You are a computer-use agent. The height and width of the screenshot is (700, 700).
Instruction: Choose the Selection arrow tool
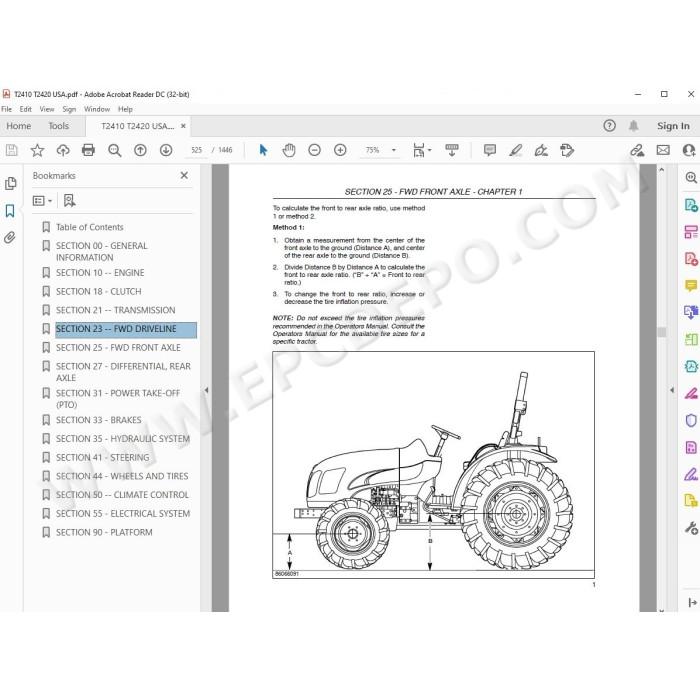coord(263,150)
